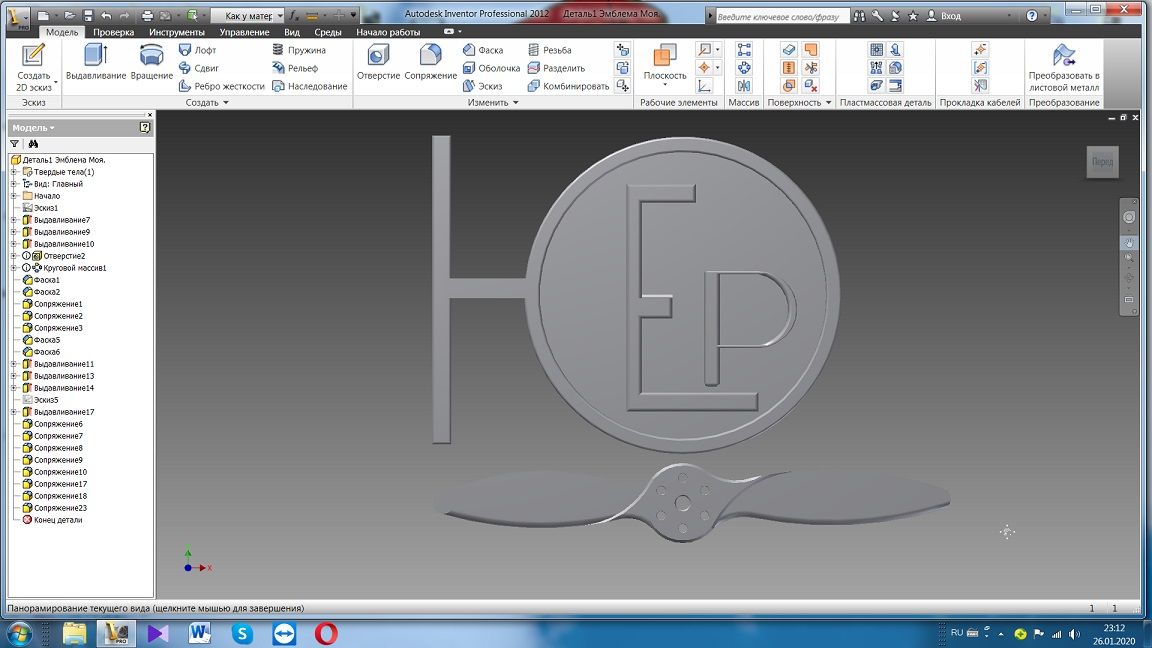Click the Перед face of view cube
This screenshot has height=648, width=1152.
(1102, 162)
